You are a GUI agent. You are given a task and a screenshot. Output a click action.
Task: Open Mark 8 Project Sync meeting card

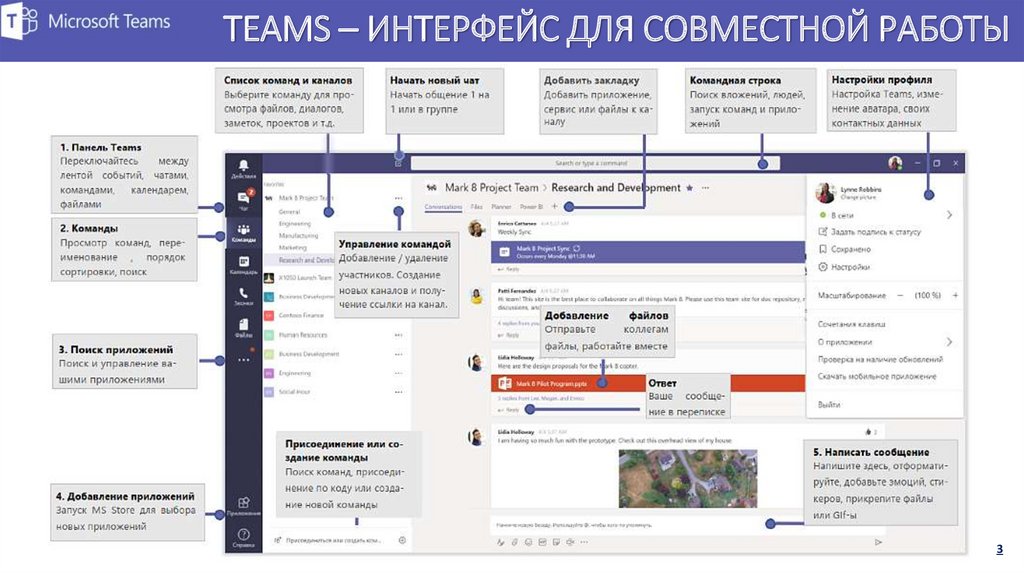coord(647,251)
